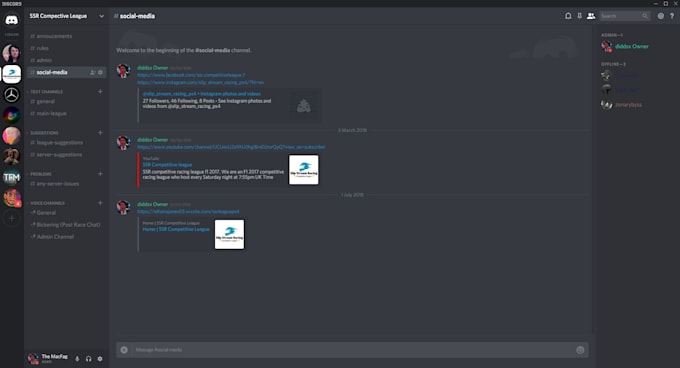The image size is (680, 368).
Task: Open the general text channel
Action: click(66, 101)
